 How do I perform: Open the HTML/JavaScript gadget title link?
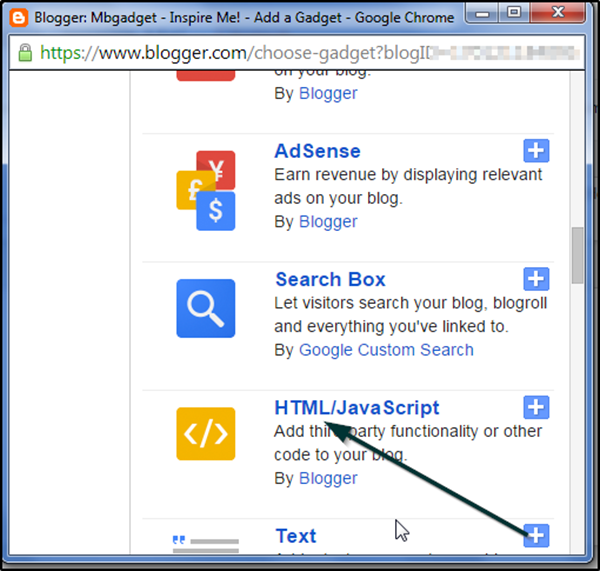[x=357, y=408]
